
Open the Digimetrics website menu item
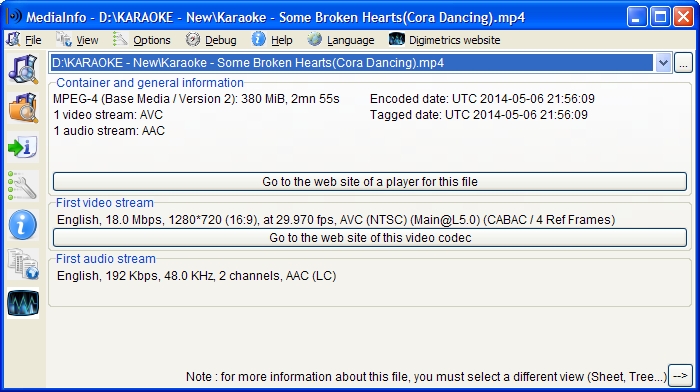tap(444, 40)
